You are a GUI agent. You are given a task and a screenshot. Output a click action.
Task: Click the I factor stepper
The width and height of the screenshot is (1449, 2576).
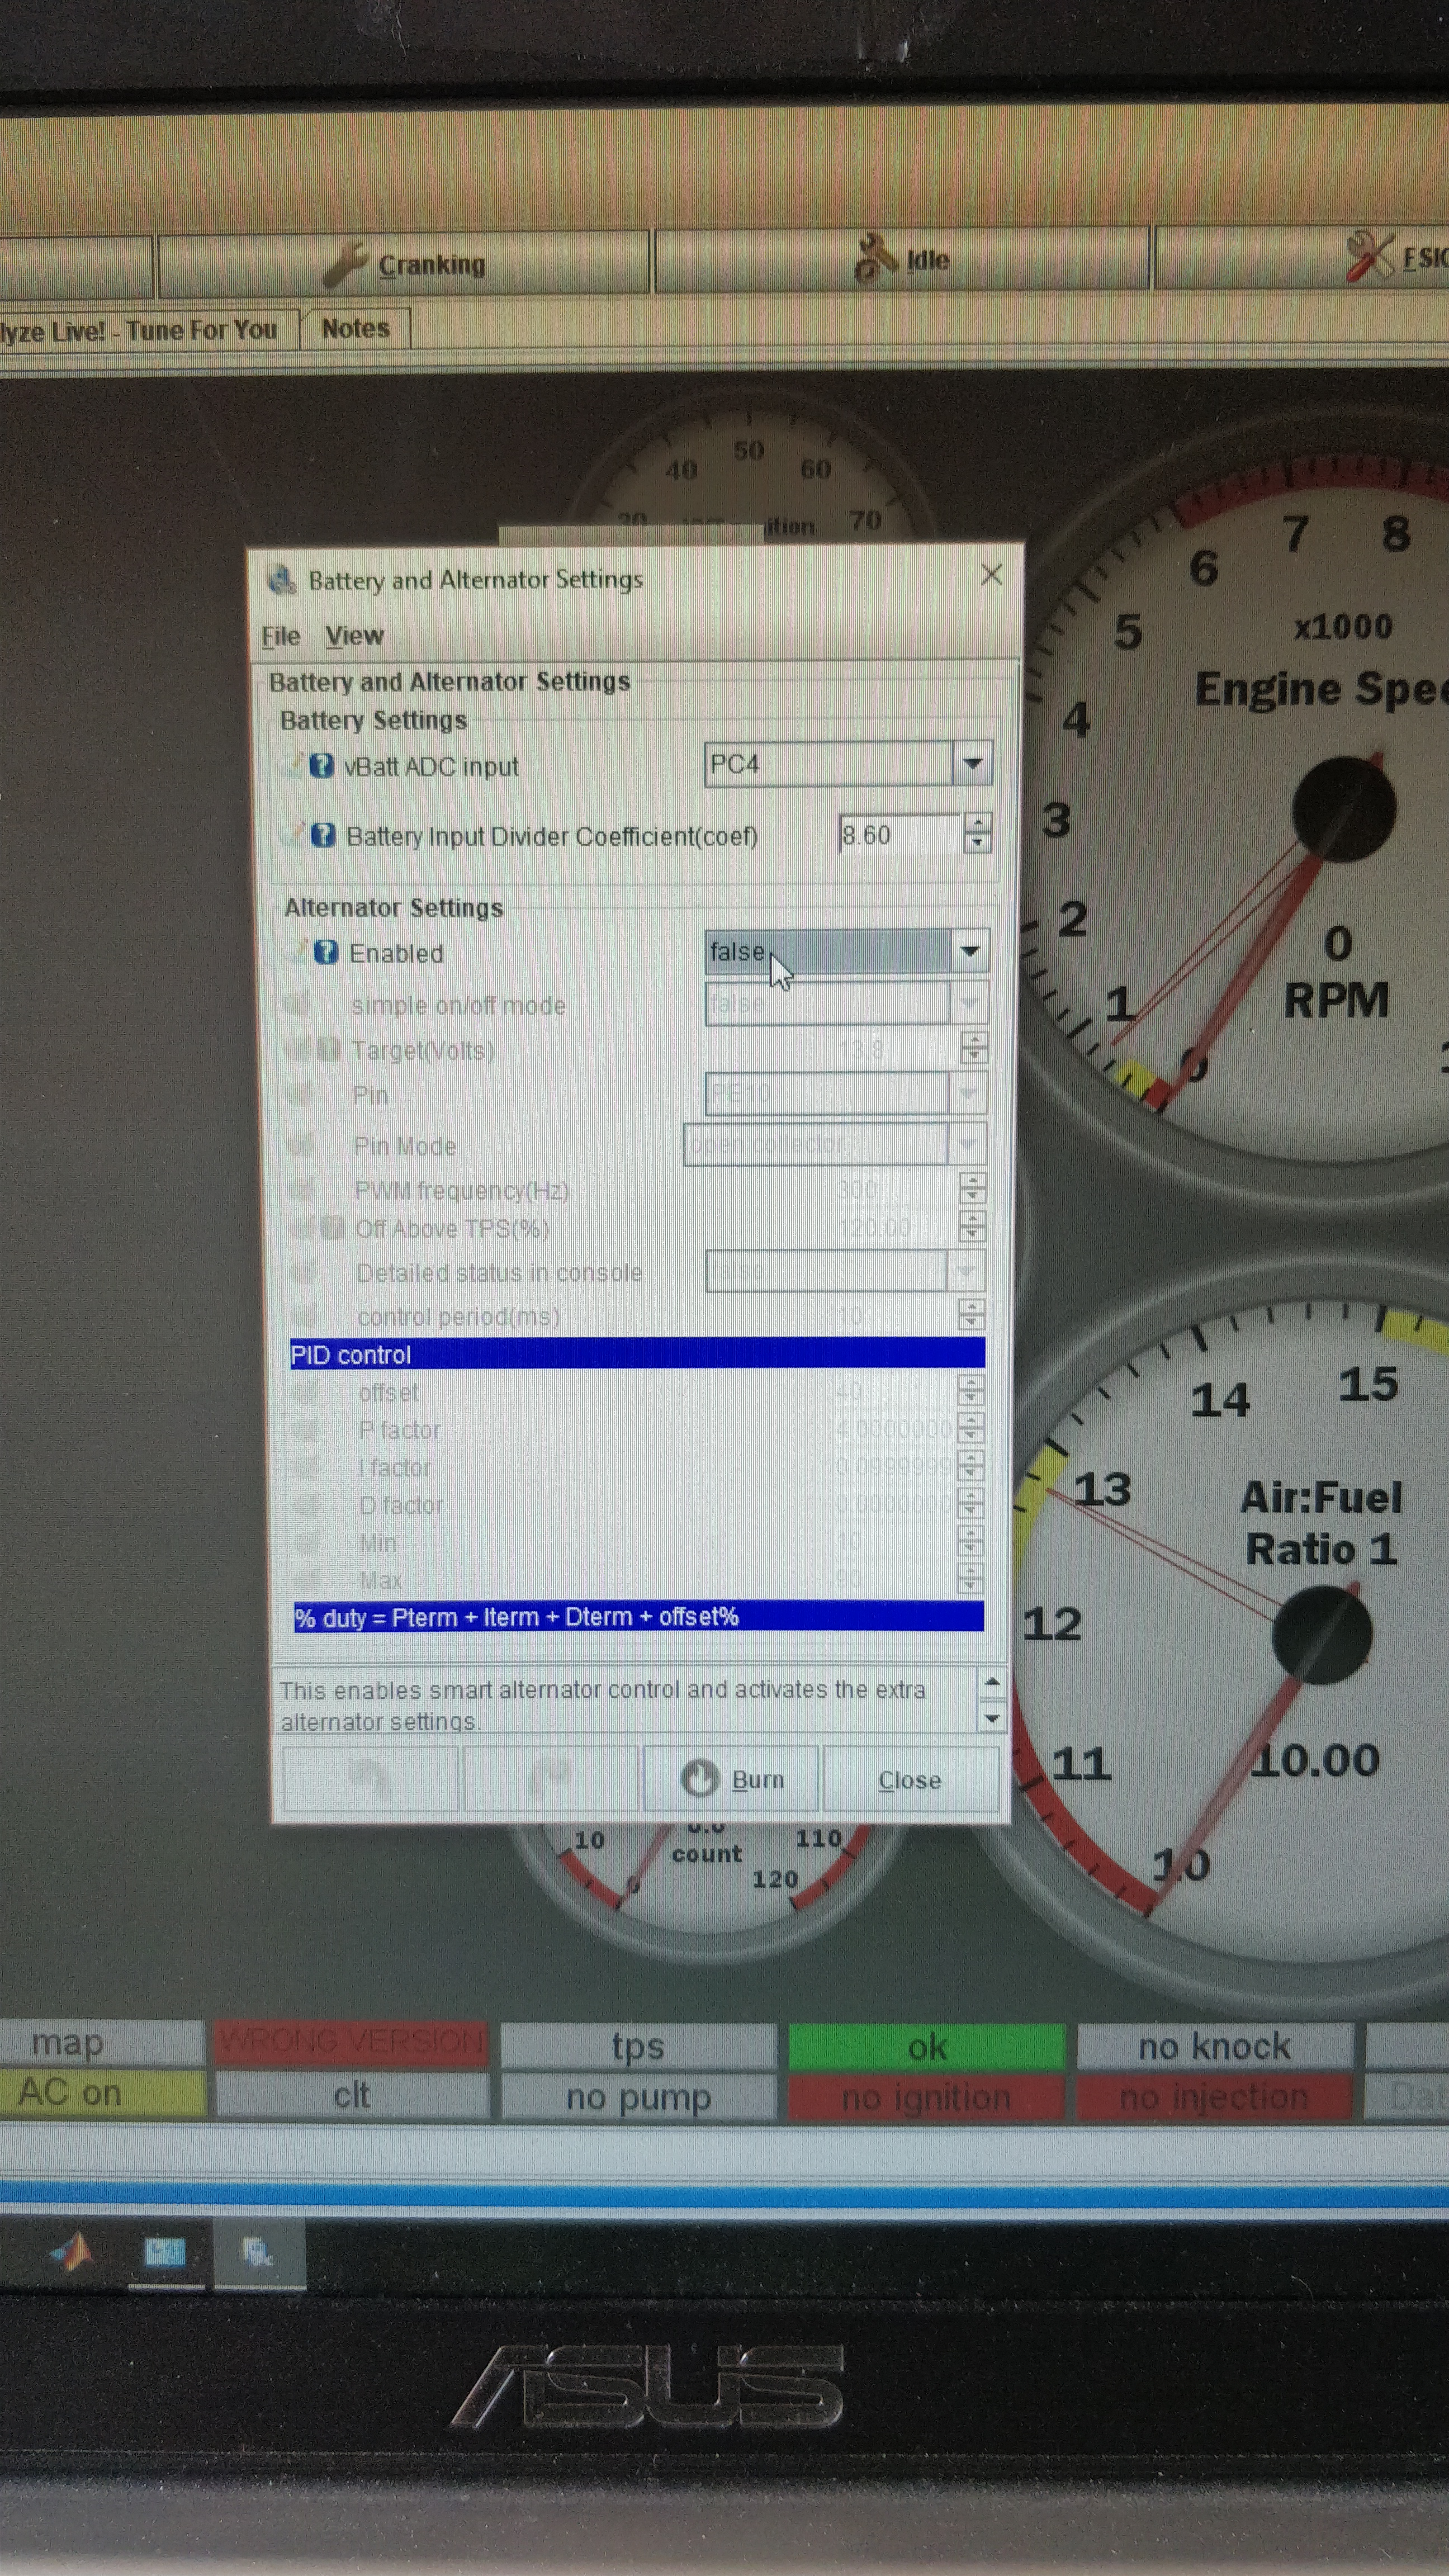(x=971, y=1465)
